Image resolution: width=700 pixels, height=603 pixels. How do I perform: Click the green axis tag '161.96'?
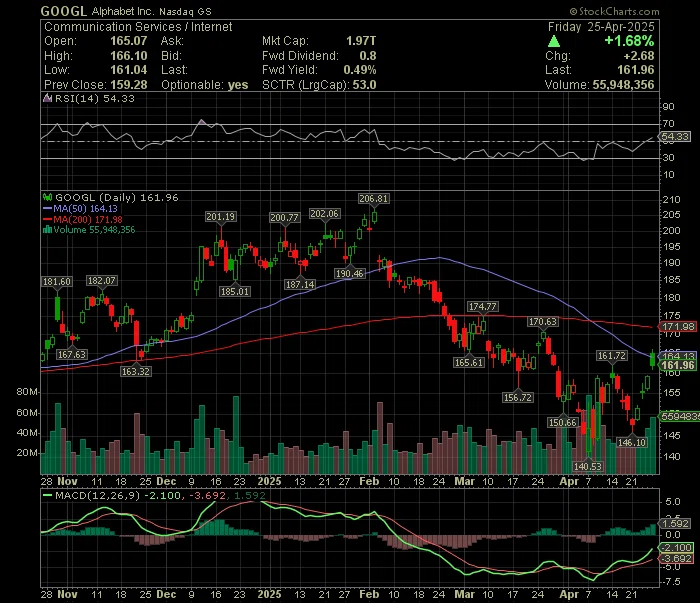677,365
